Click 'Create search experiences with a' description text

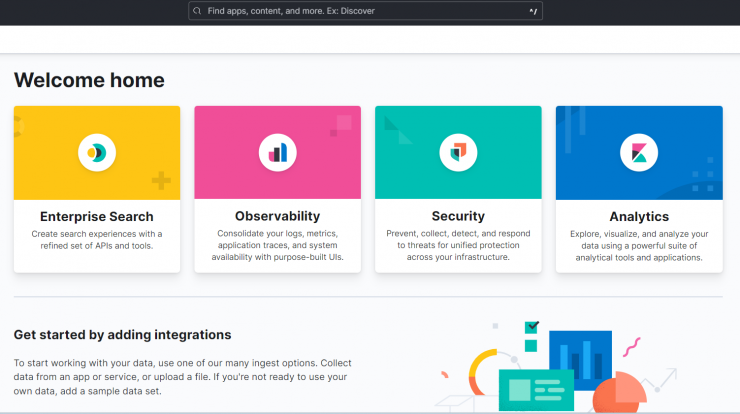pos(97,234)
